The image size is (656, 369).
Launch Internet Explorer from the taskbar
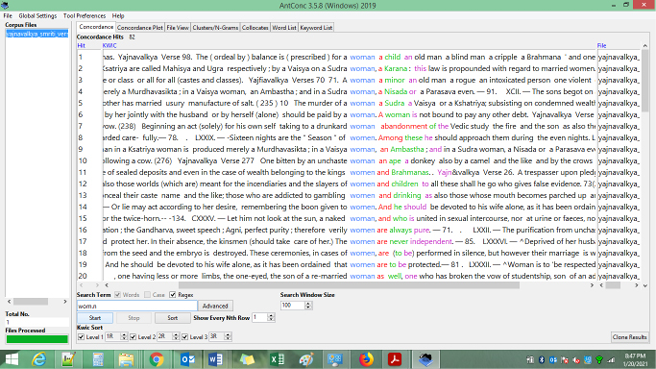(x=39, y=359)
